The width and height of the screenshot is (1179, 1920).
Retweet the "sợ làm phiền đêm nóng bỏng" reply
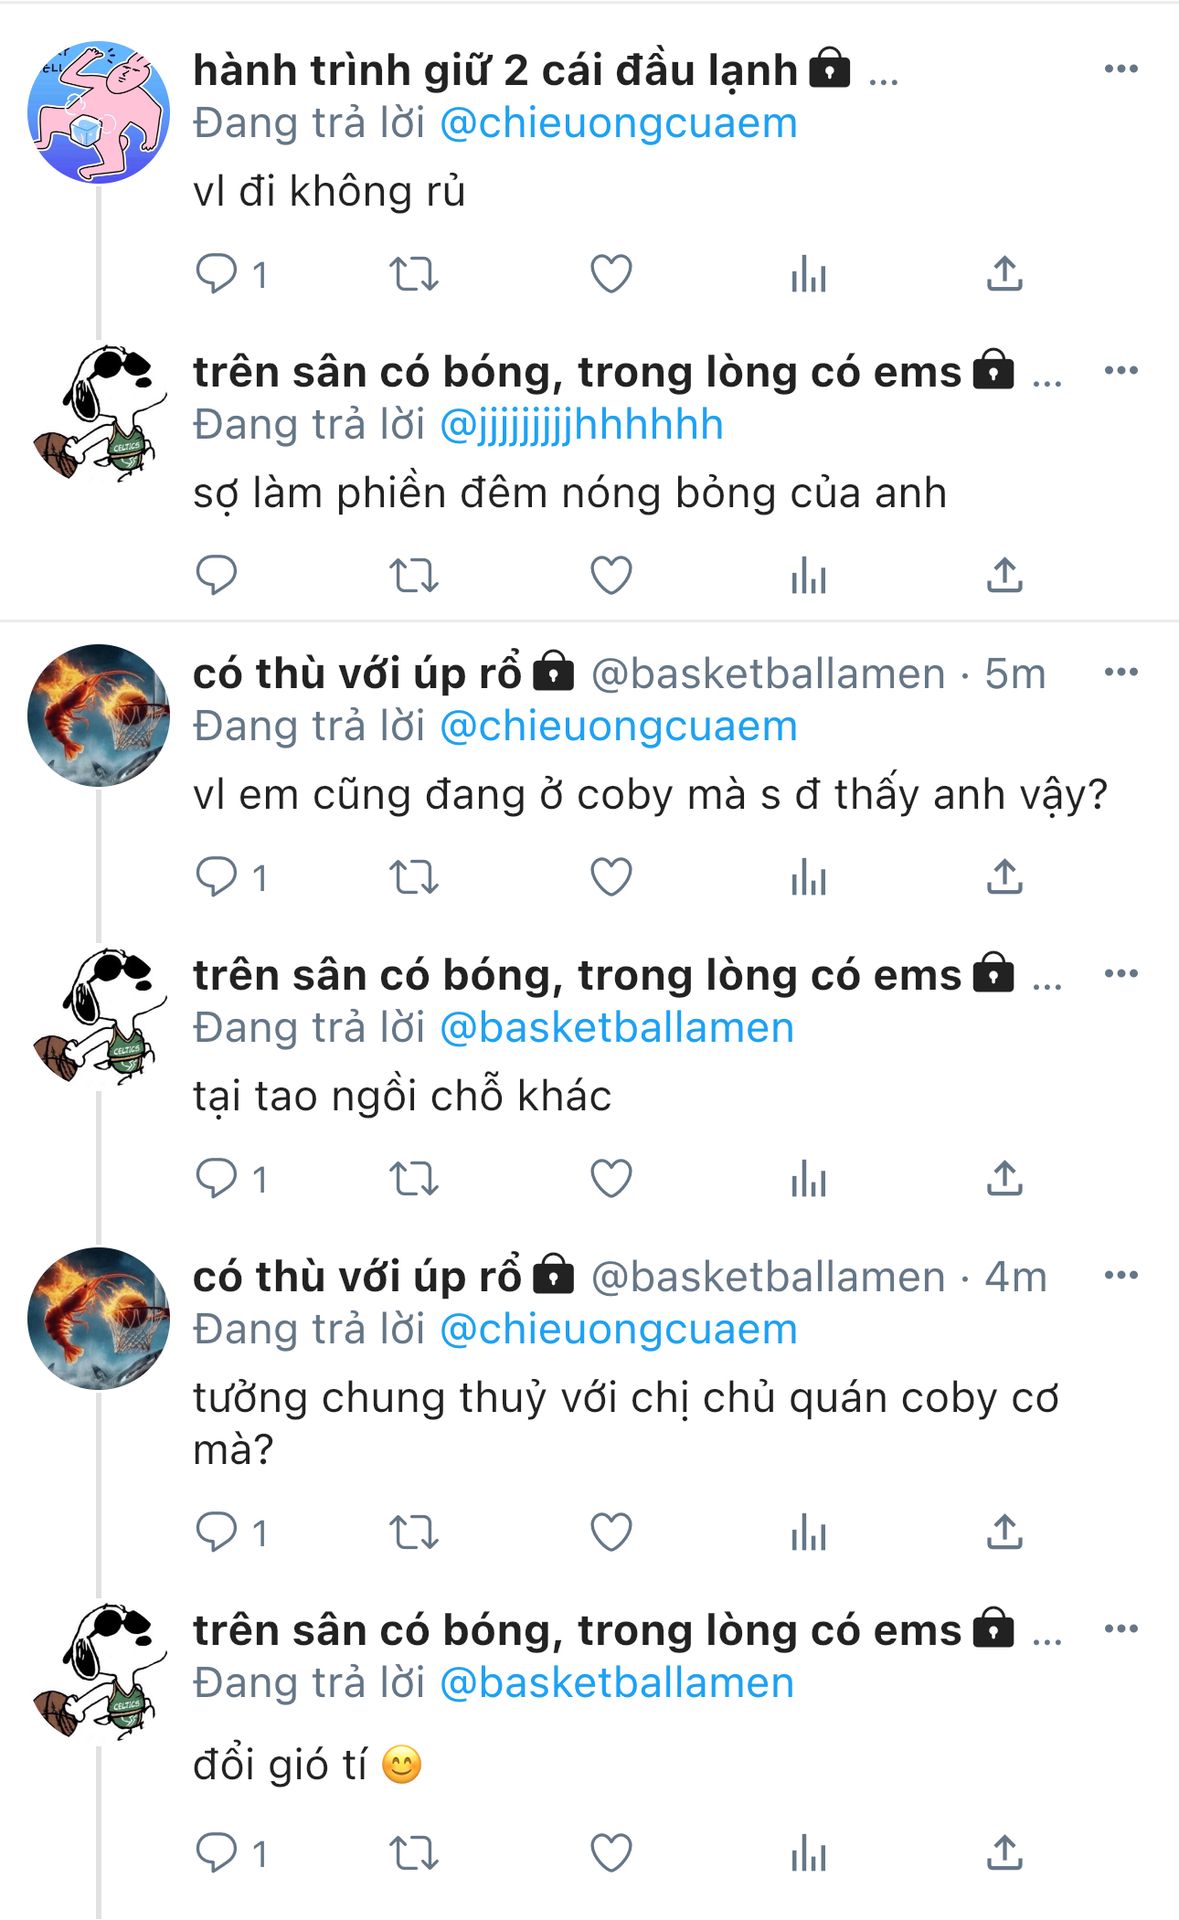(x=413, y=576)
